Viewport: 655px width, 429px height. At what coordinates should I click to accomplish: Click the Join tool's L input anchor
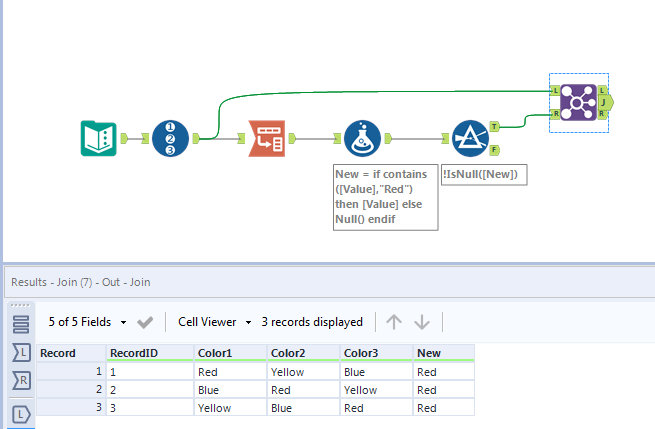[555, 91]
